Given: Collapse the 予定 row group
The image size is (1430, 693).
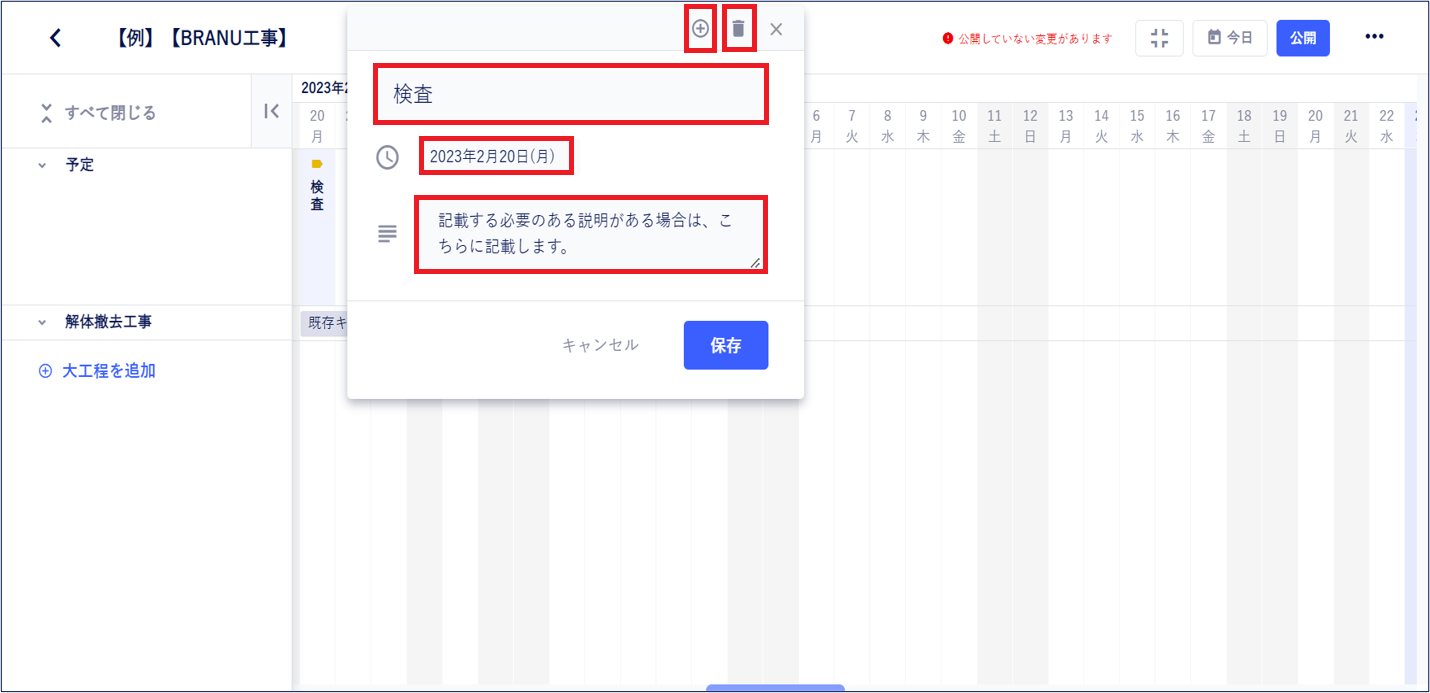Looking at the screenshot, I should pos(42,165).
